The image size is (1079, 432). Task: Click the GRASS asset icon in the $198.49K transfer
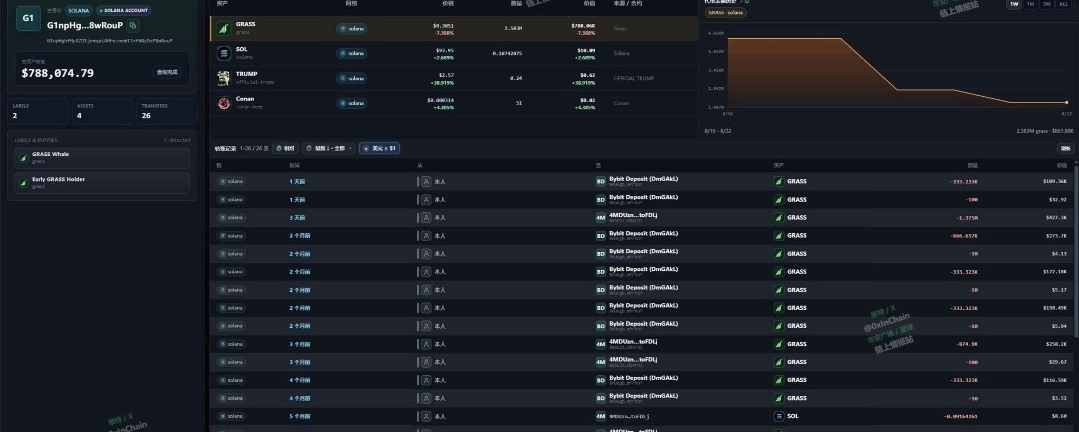[x=779, y=307]
